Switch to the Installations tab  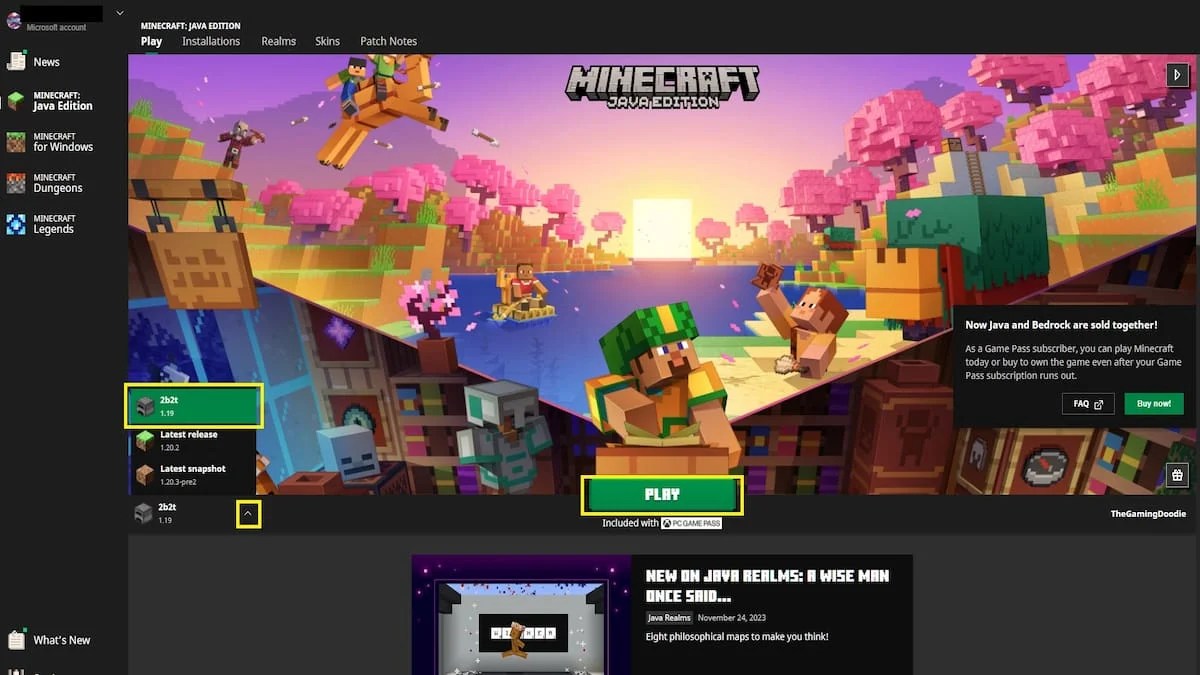(210, 41)
